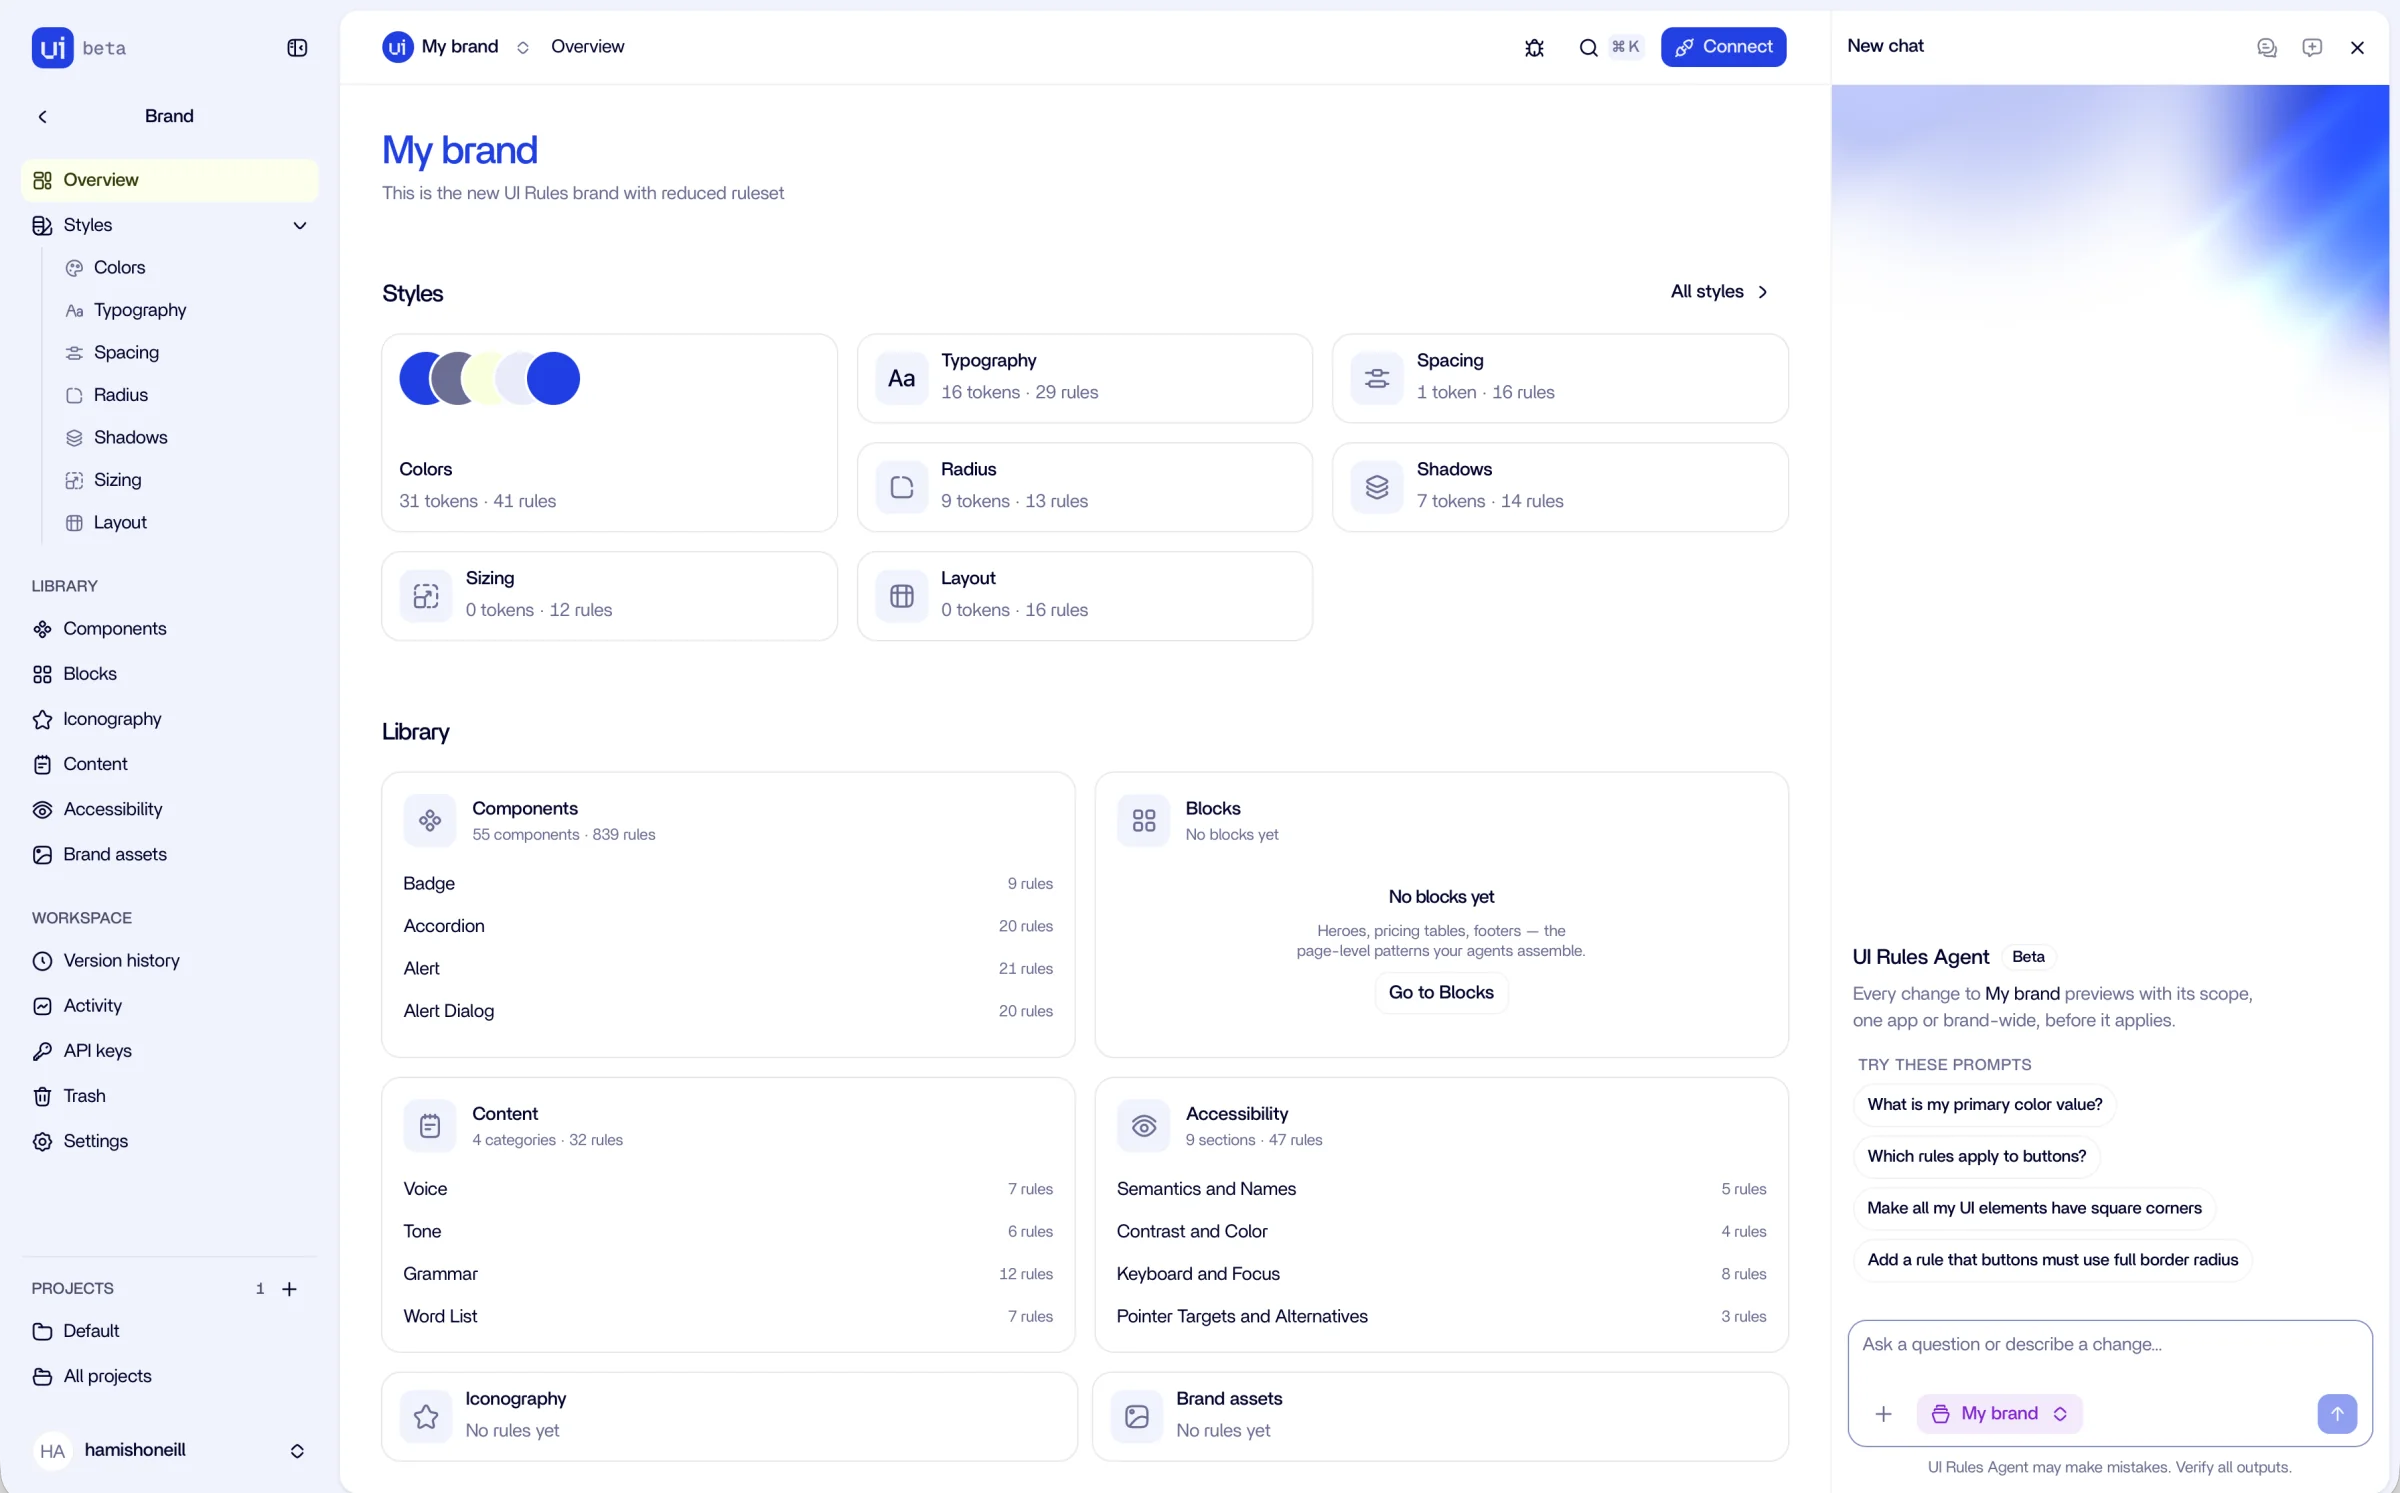Open Keyboard and Focus accessibility row
2400x1493 pixels.
[1441, 1274]
